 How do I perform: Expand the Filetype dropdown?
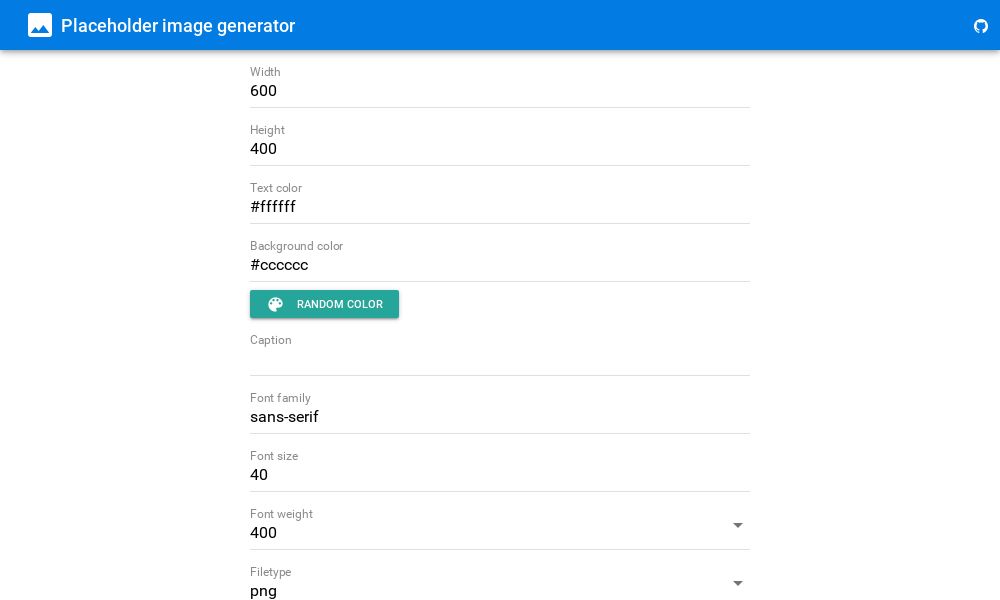[738, 583]
